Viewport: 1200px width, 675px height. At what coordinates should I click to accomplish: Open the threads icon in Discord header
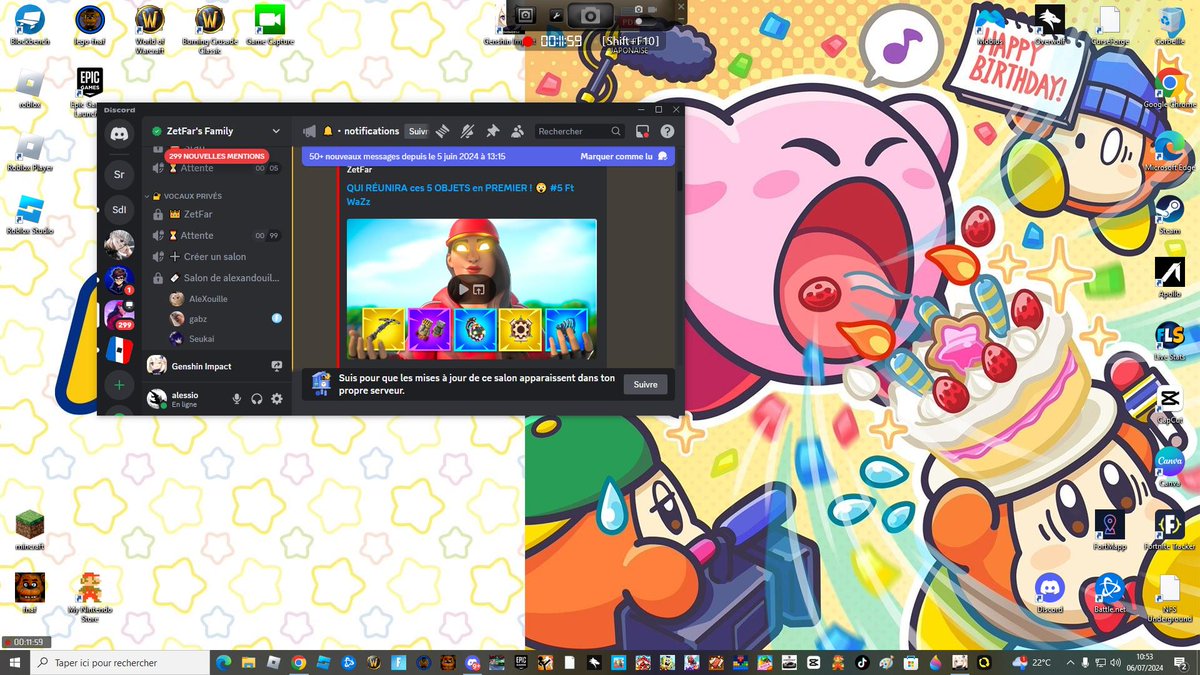point(443,131)
